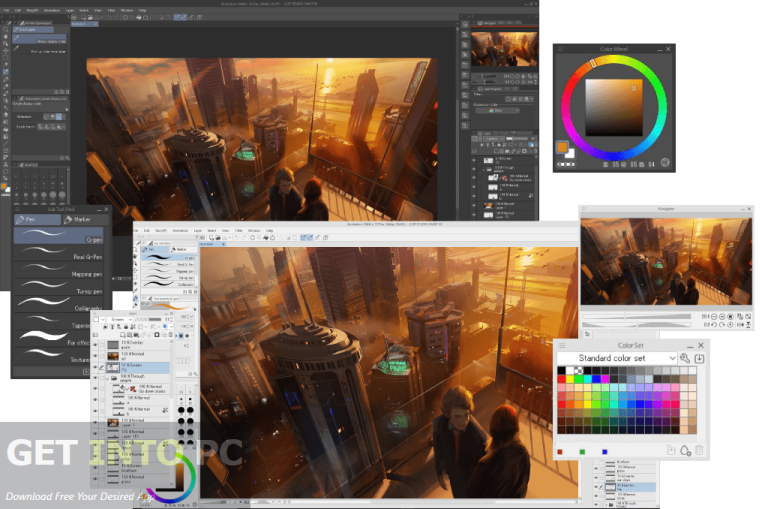The image size is (768, 509).
Task: Add color with the droplet plus icon
Action: (685, 450)
